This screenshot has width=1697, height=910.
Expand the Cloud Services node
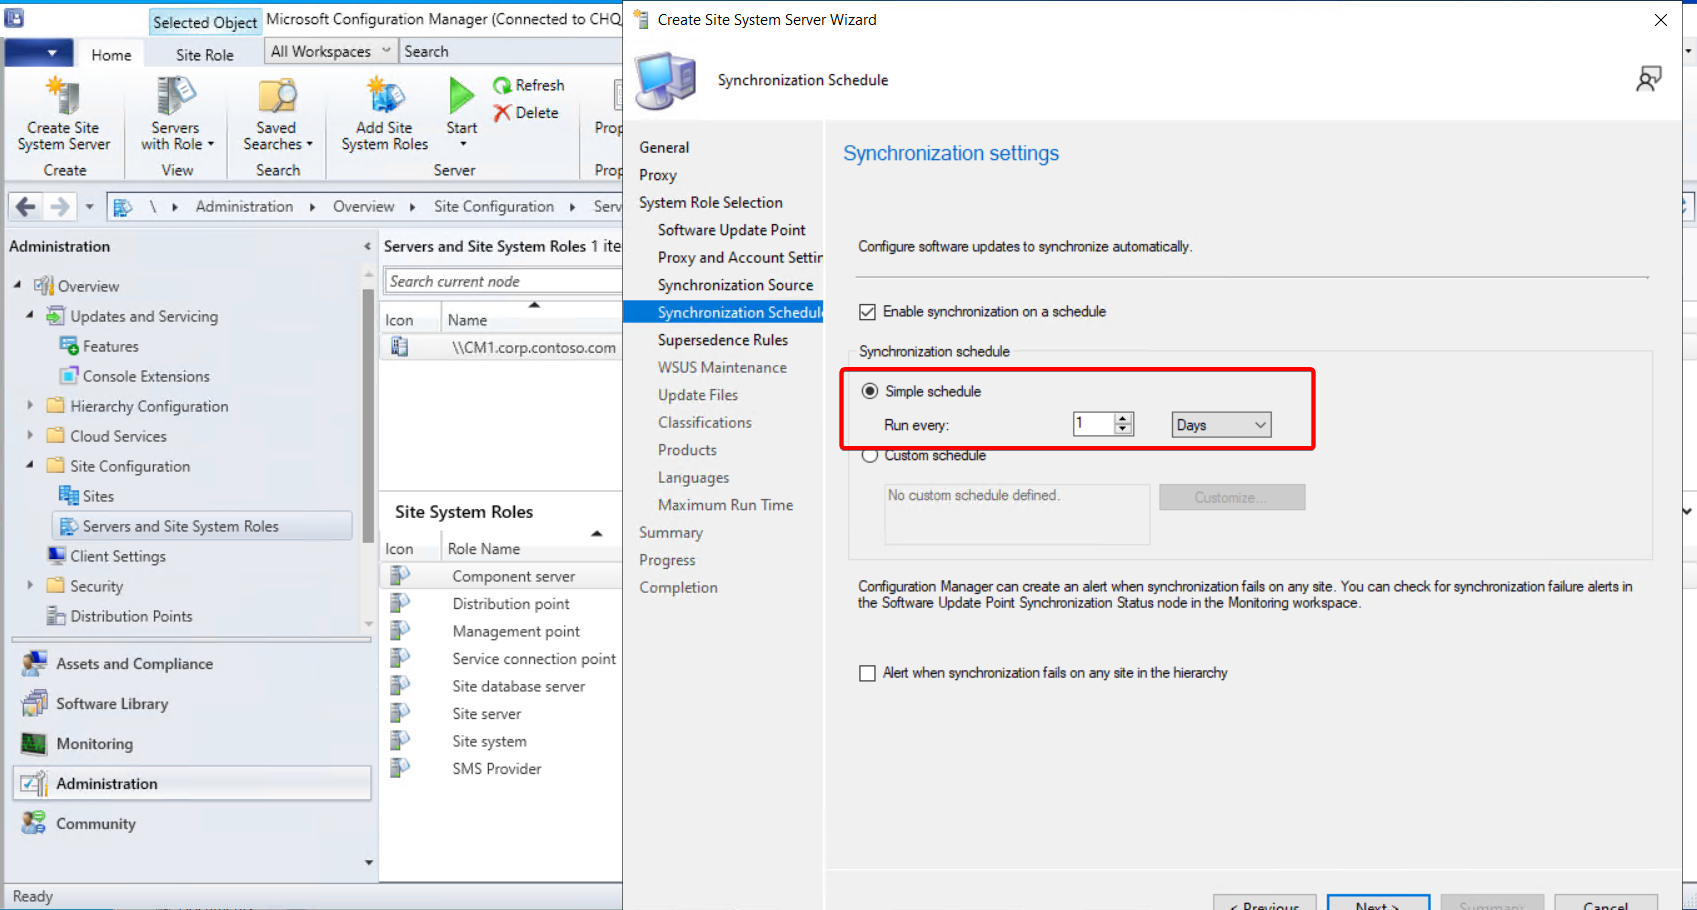29,436
